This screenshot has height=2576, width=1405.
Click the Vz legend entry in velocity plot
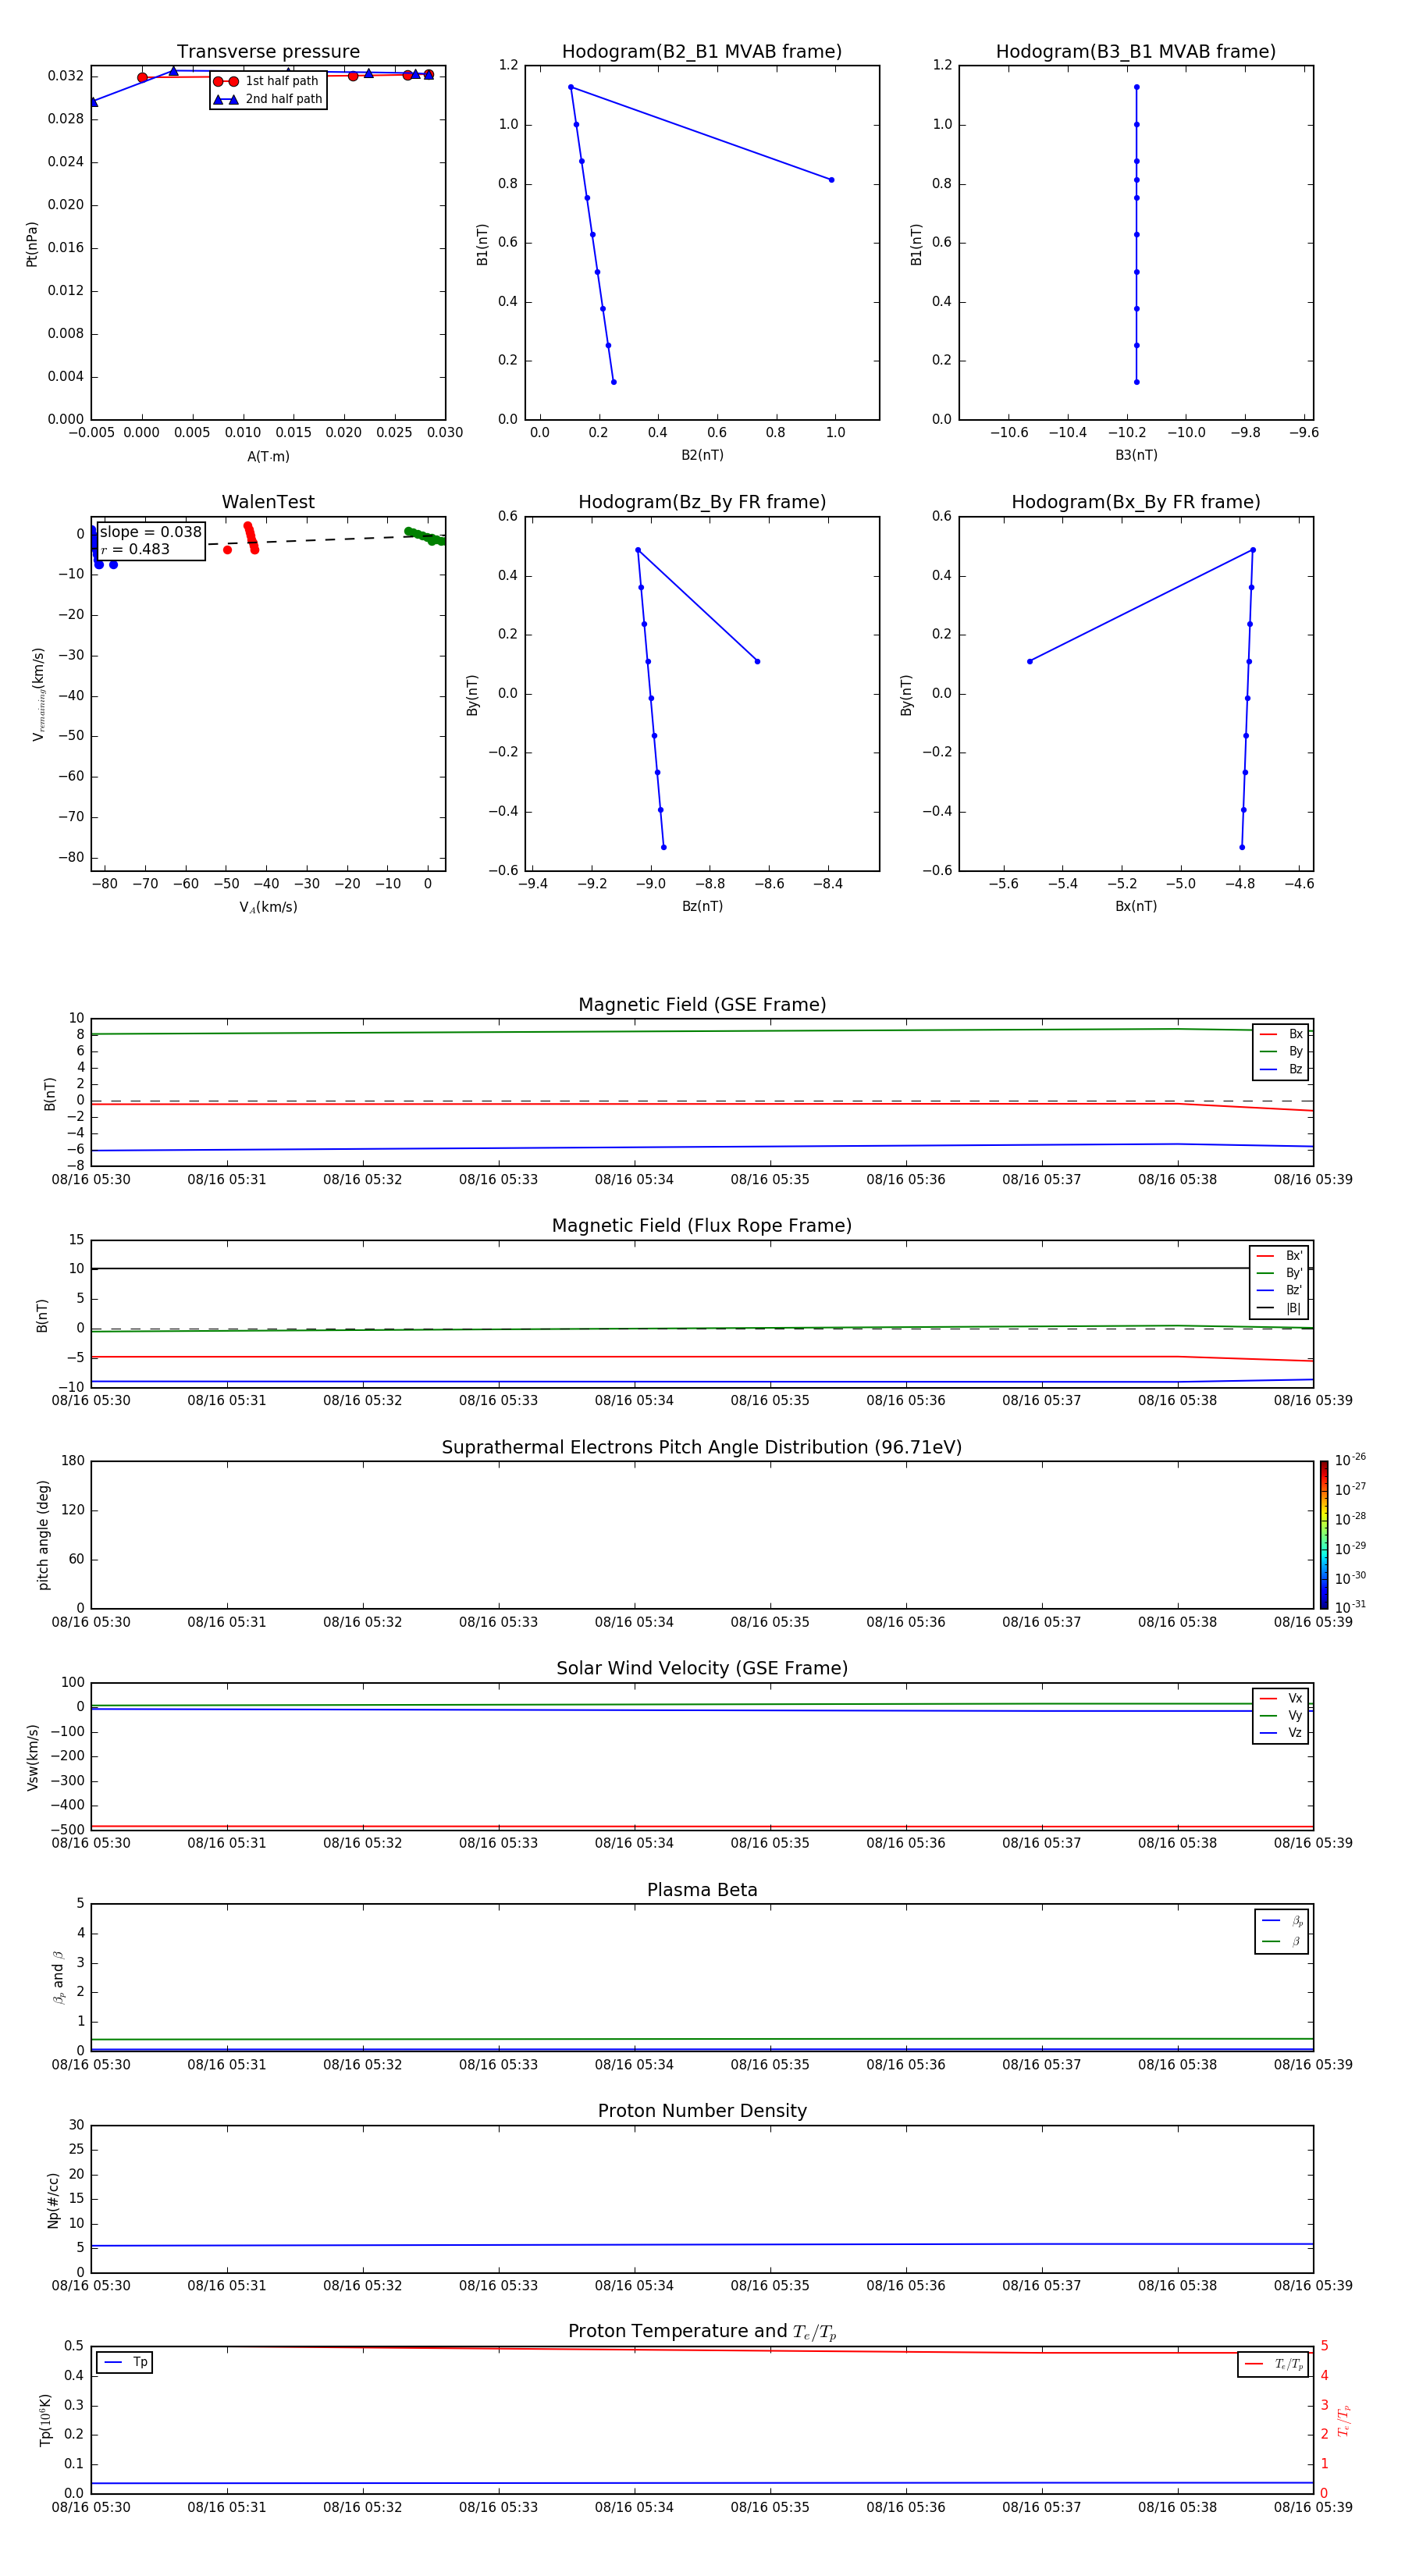coord(1281,1733)
